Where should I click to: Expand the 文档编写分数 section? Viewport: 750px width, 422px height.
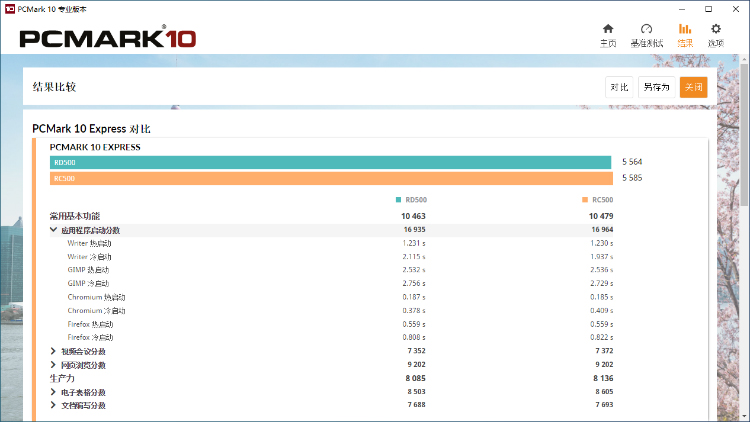click(x=53, y=405)
